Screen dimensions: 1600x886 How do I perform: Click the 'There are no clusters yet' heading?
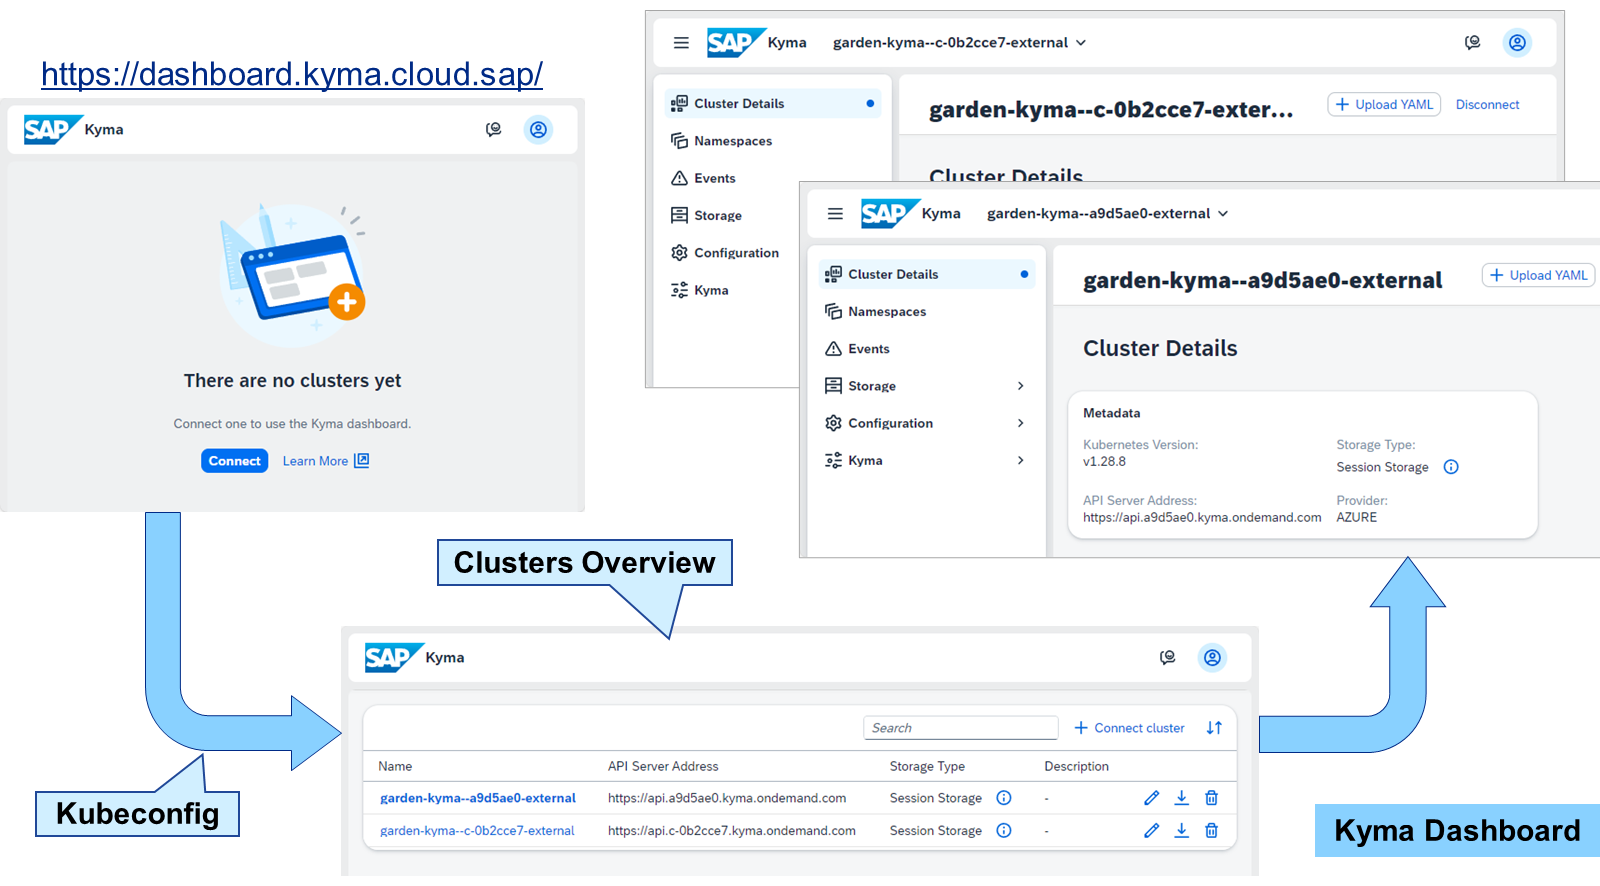point(292,381)
